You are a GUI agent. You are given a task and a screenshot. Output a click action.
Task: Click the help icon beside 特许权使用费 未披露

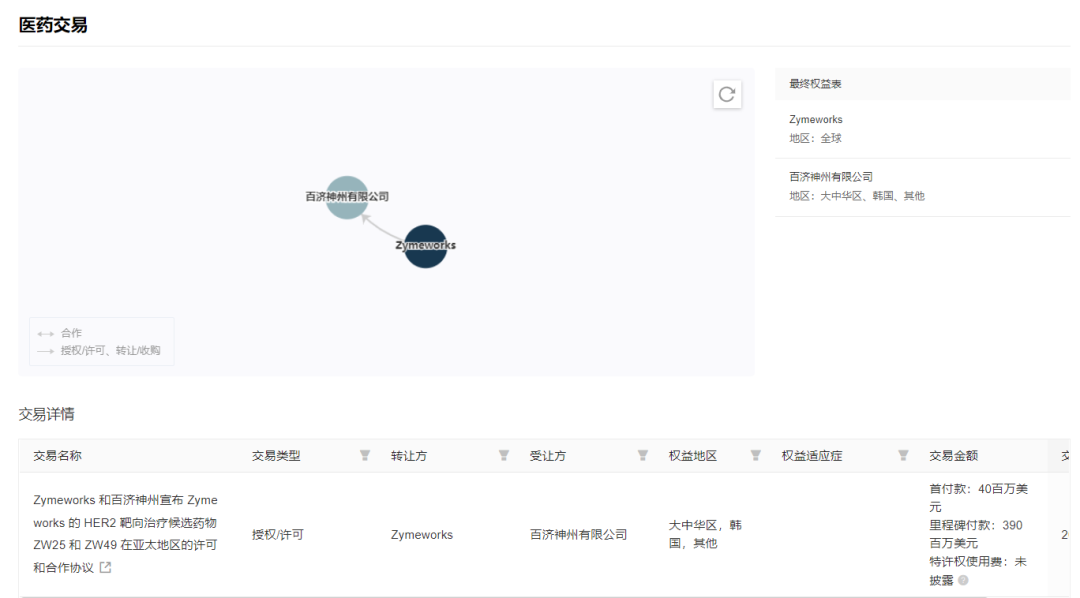coord(963,580)
